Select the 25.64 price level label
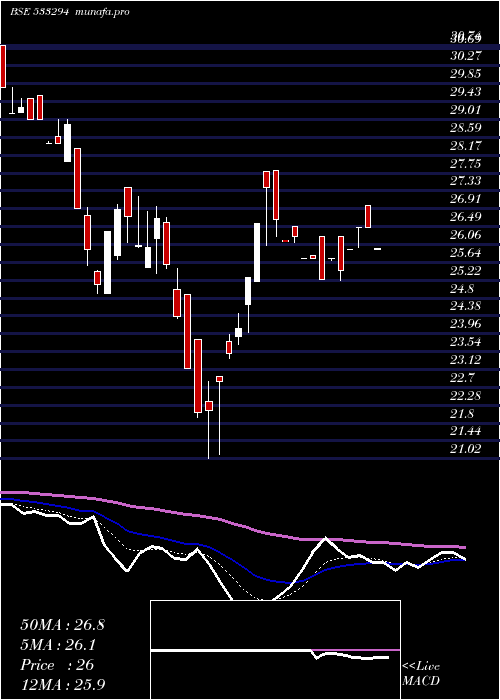 click(466, 253)
